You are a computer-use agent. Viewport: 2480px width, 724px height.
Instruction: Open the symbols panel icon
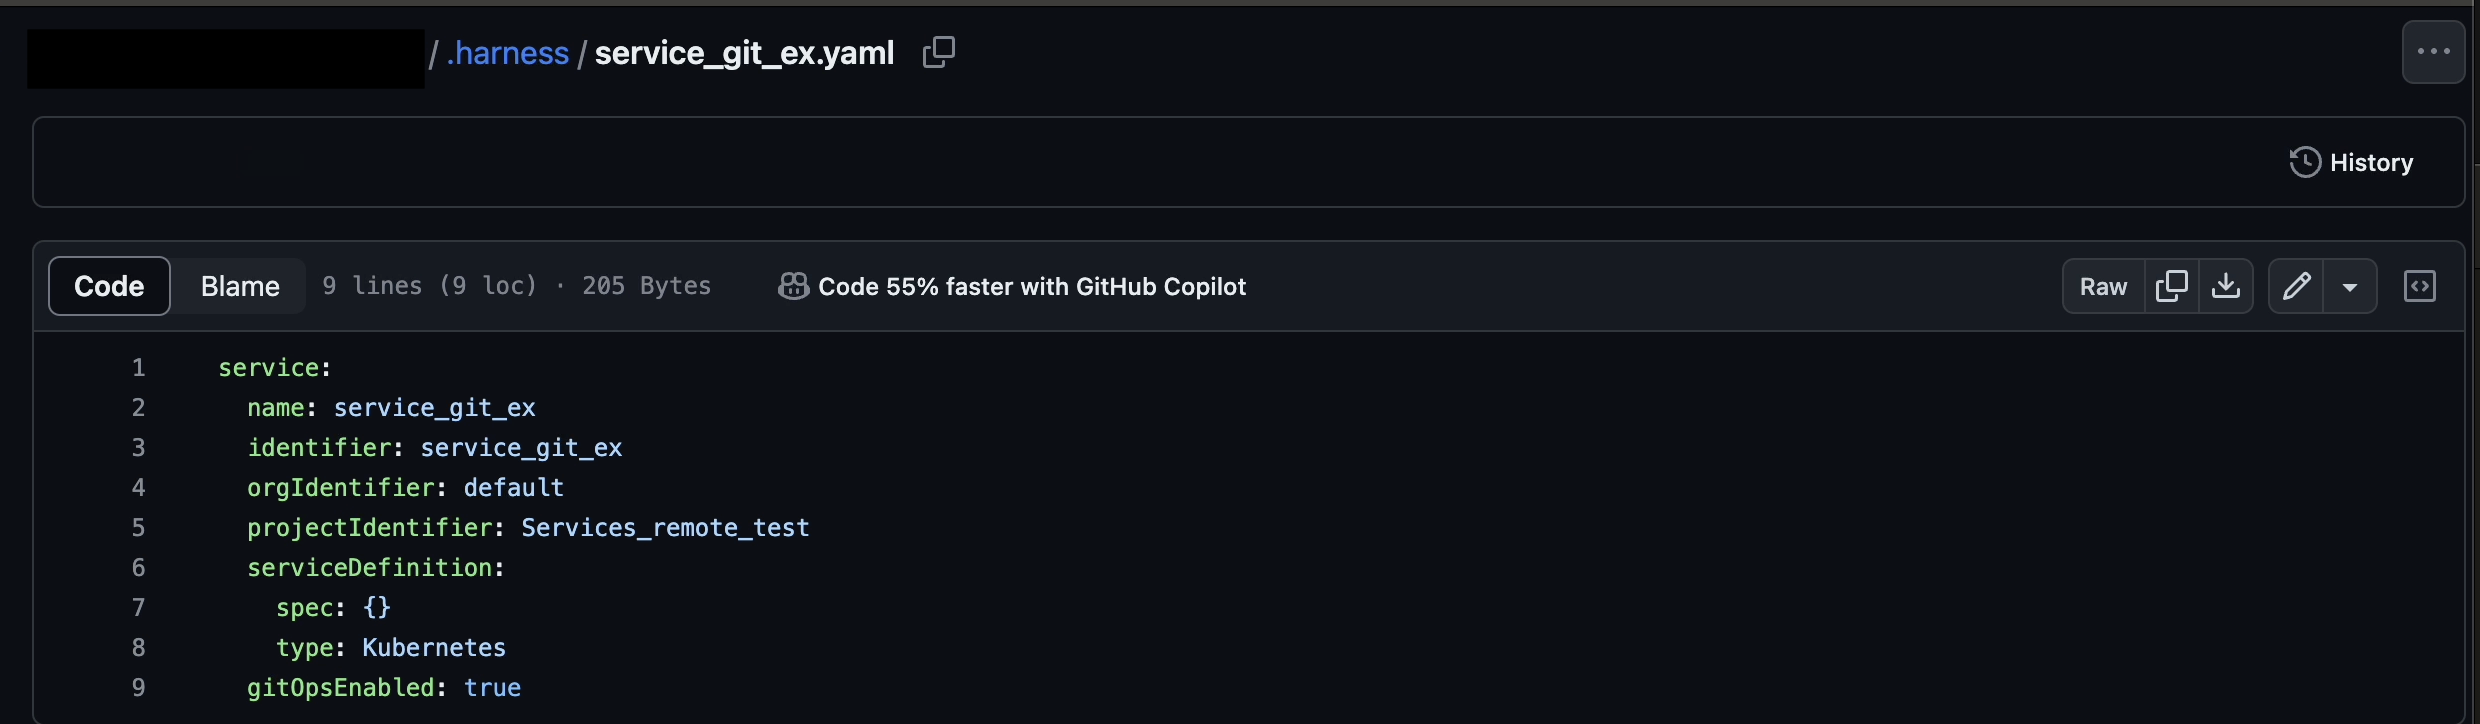pos(2420,286)
